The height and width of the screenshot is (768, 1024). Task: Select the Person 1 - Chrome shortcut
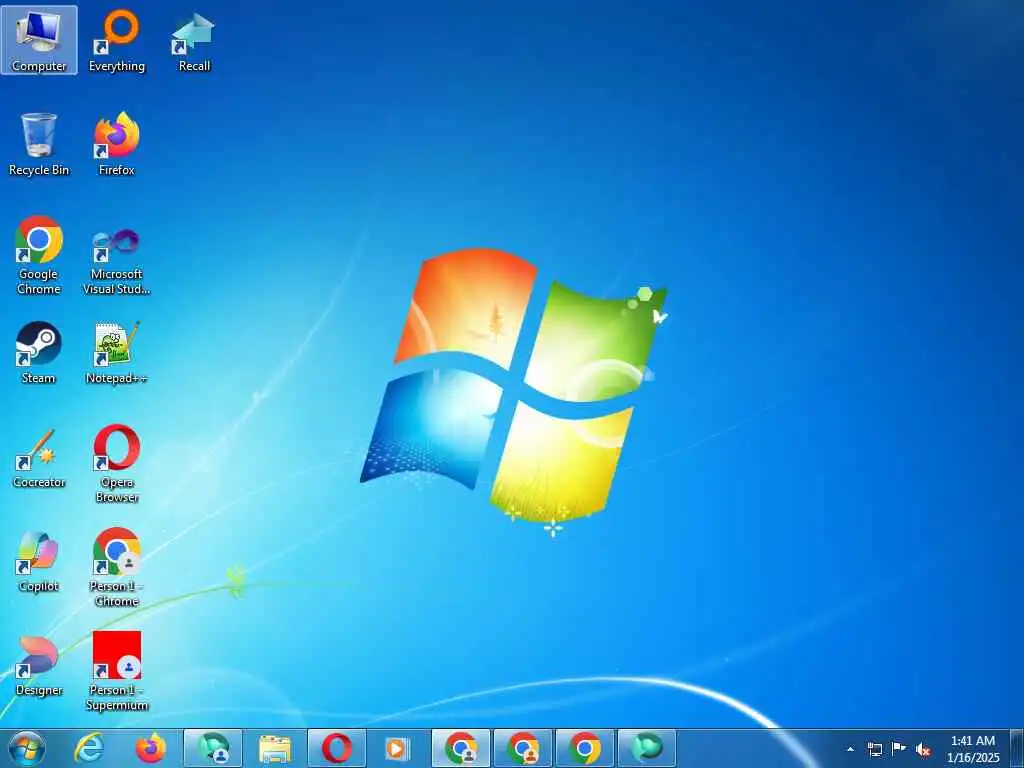117,568
